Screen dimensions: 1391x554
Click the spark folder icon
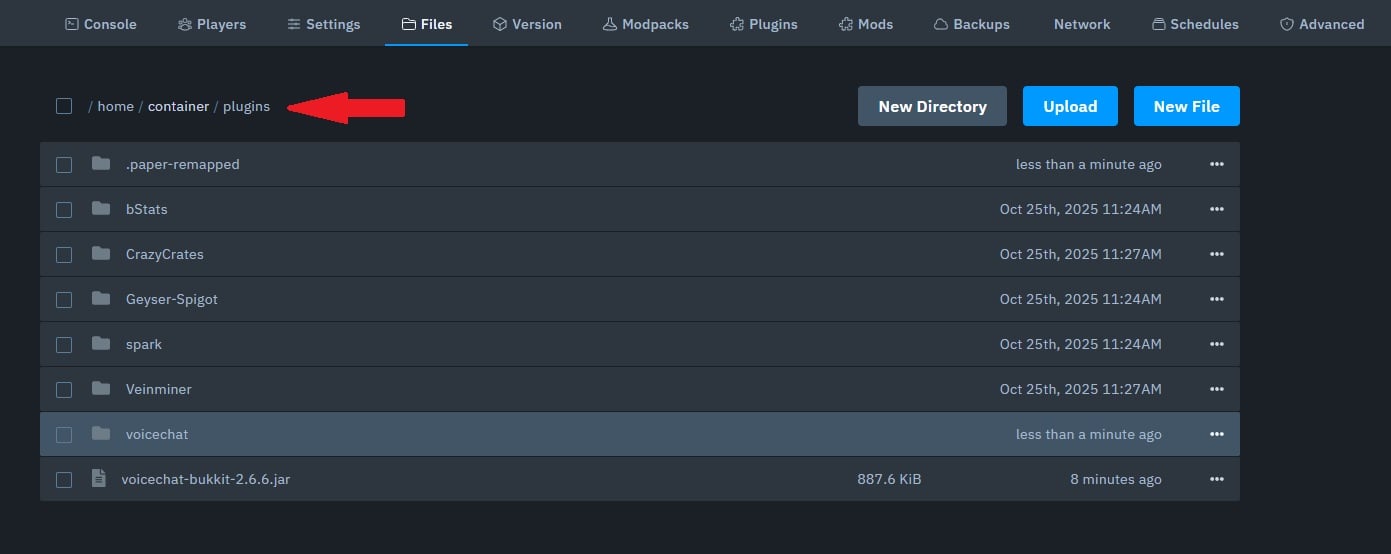101,344
